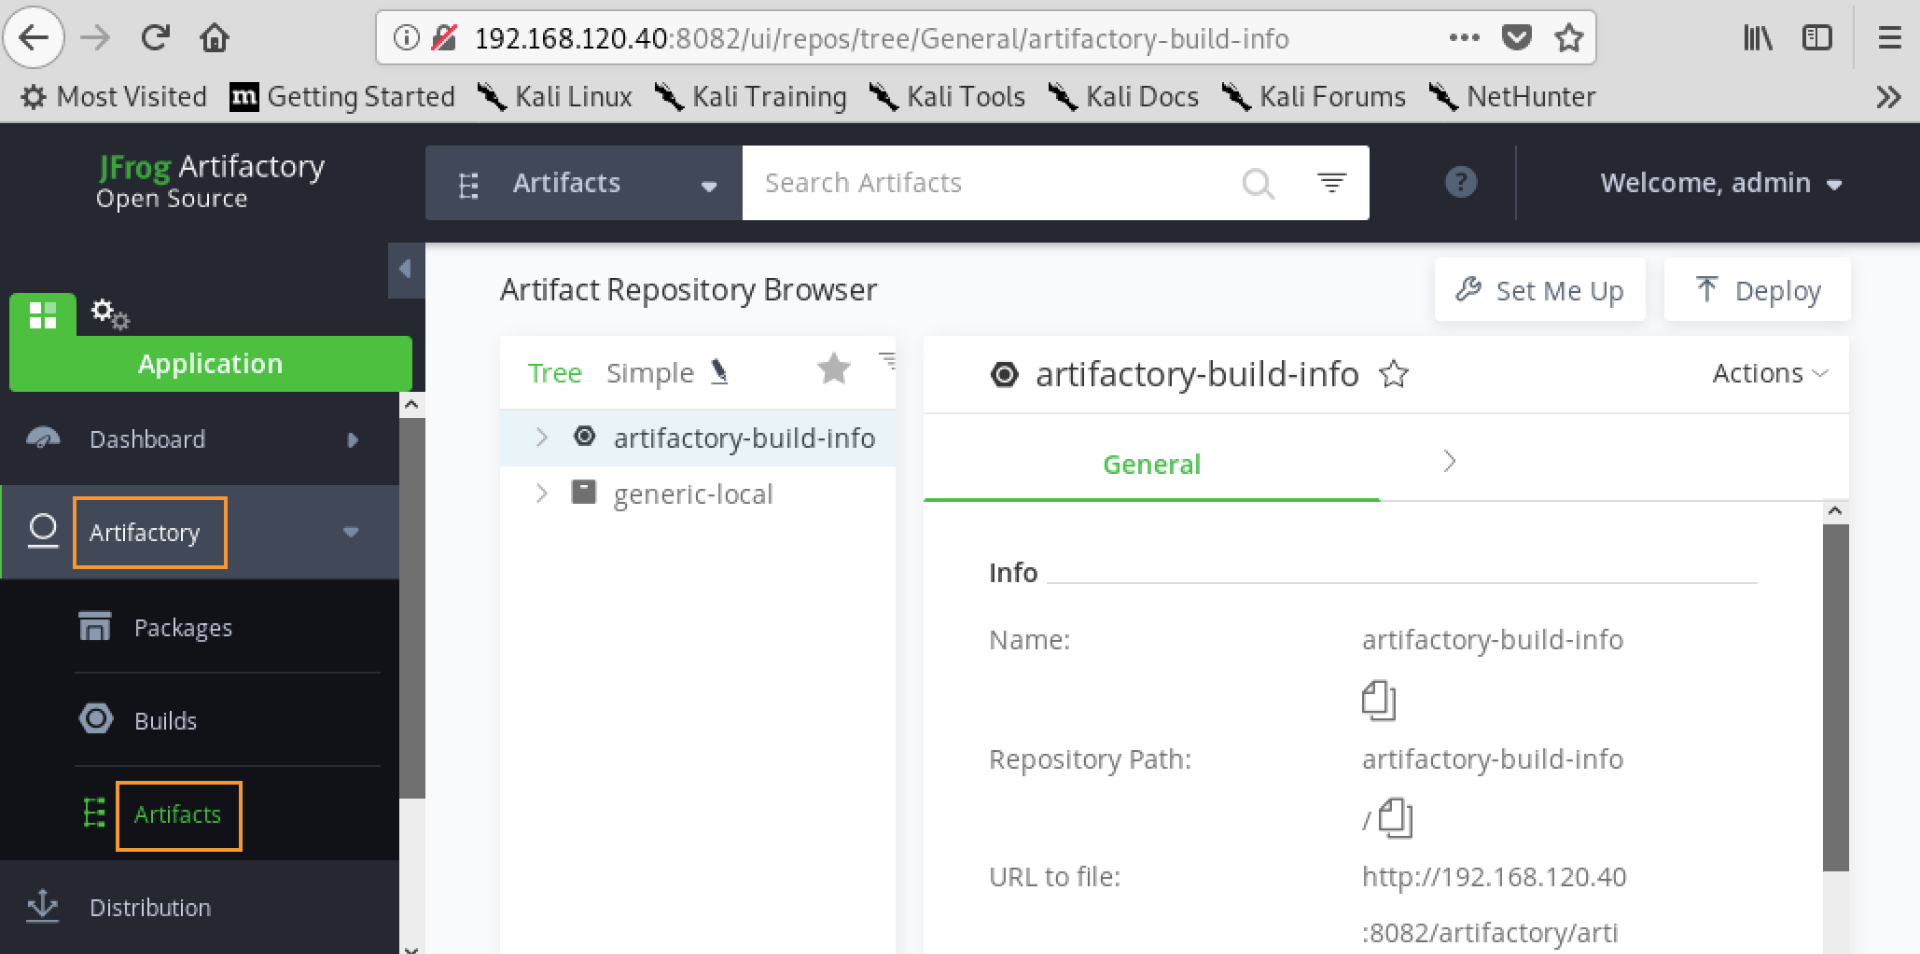
Task: Click the magnifier search icon
Action: (x=1257, y=183)
